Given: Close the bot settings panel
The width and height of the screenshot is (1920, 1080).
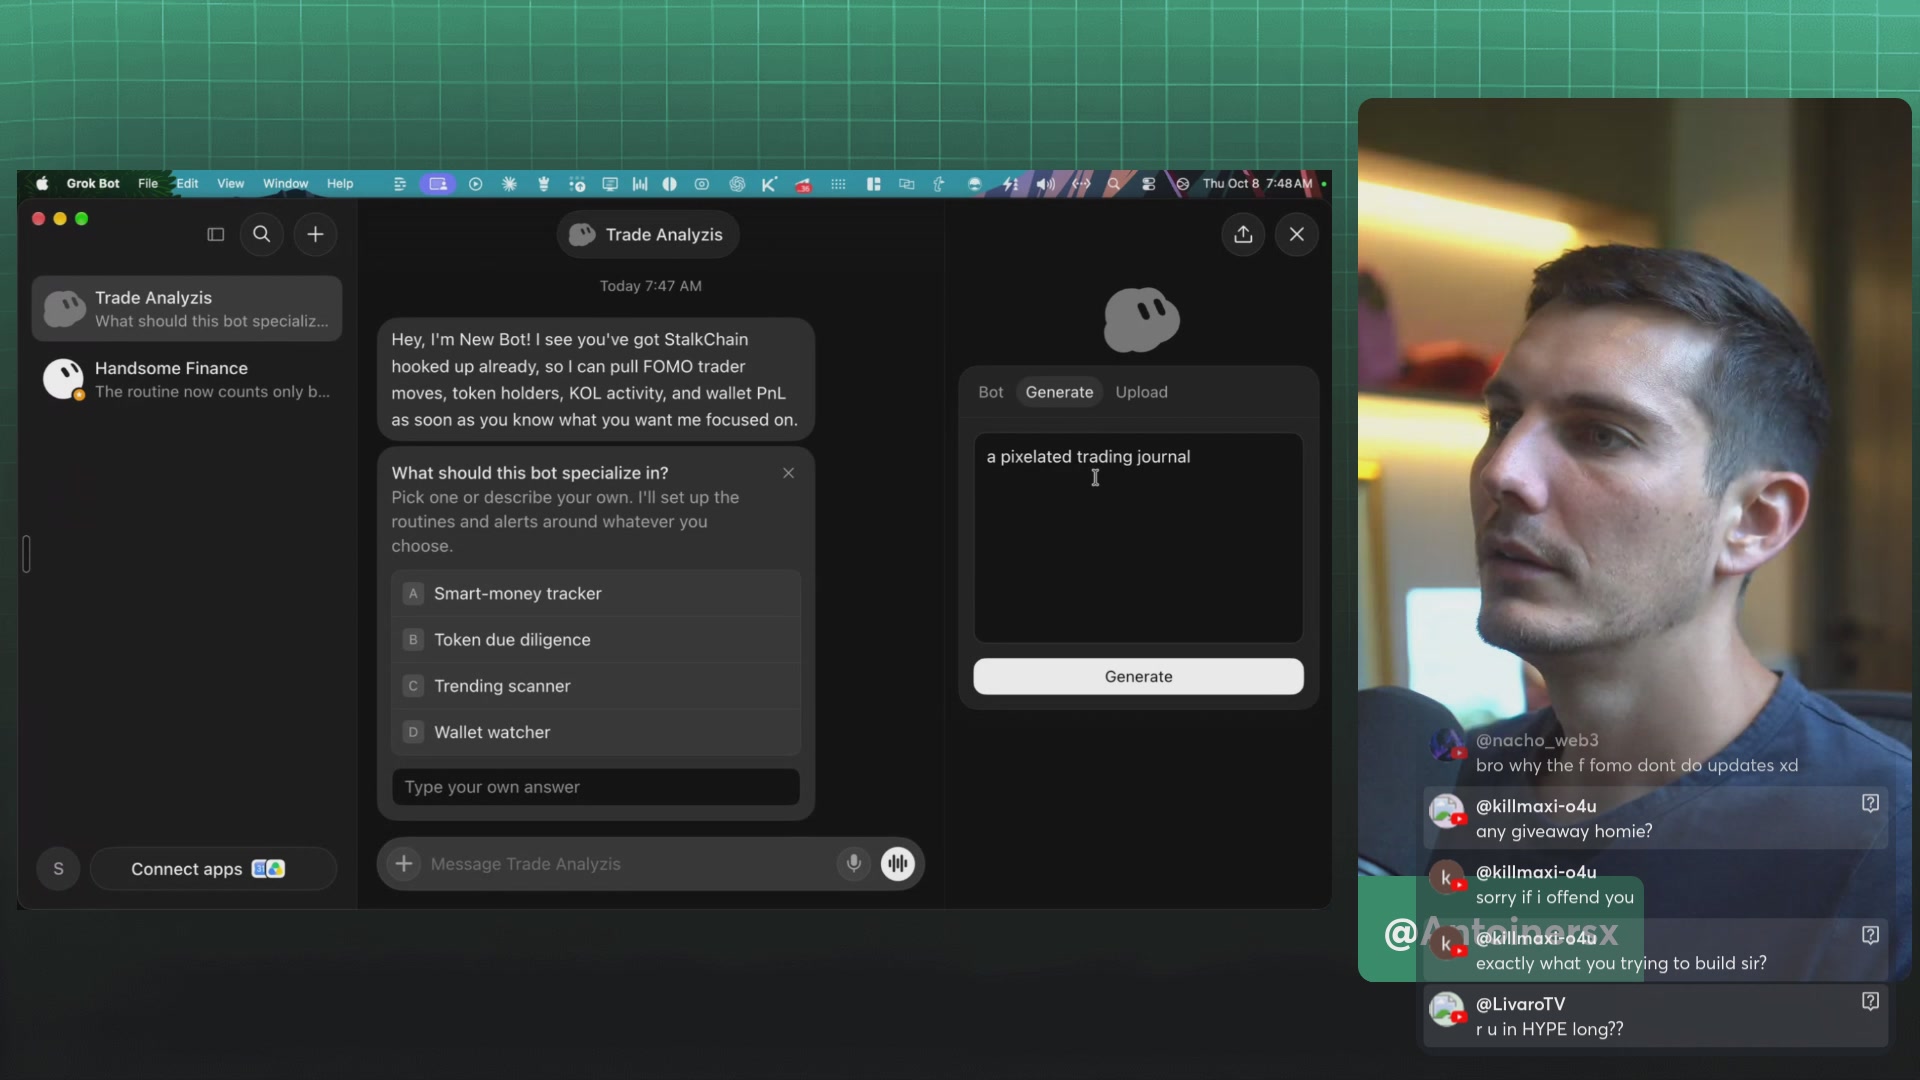Looking at the screenshot, I should click(x=1297, y=234).
